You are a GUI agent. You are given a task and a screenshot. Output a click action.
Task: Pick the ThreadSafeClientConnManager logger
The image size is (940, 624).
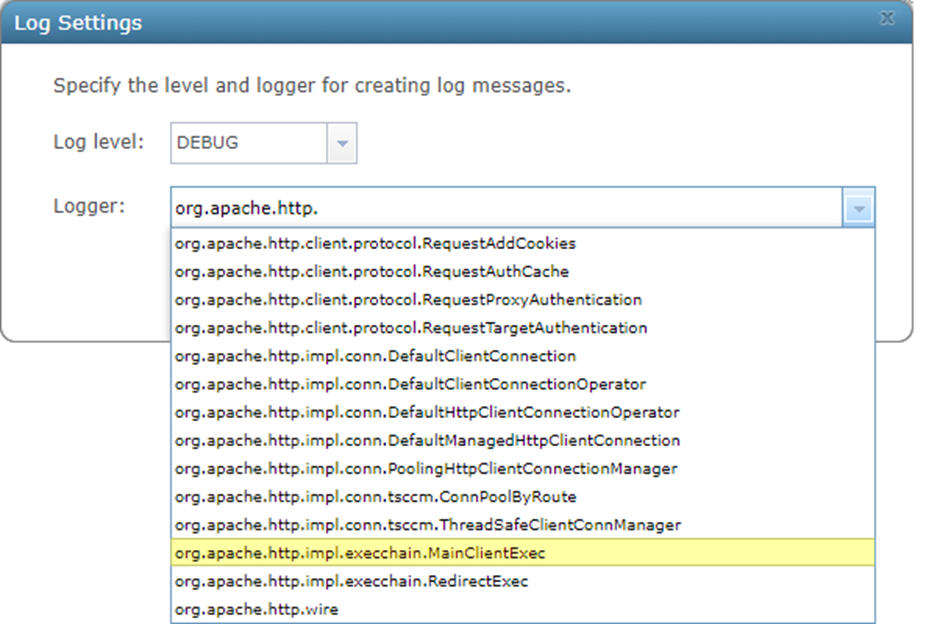click(523, 525)
